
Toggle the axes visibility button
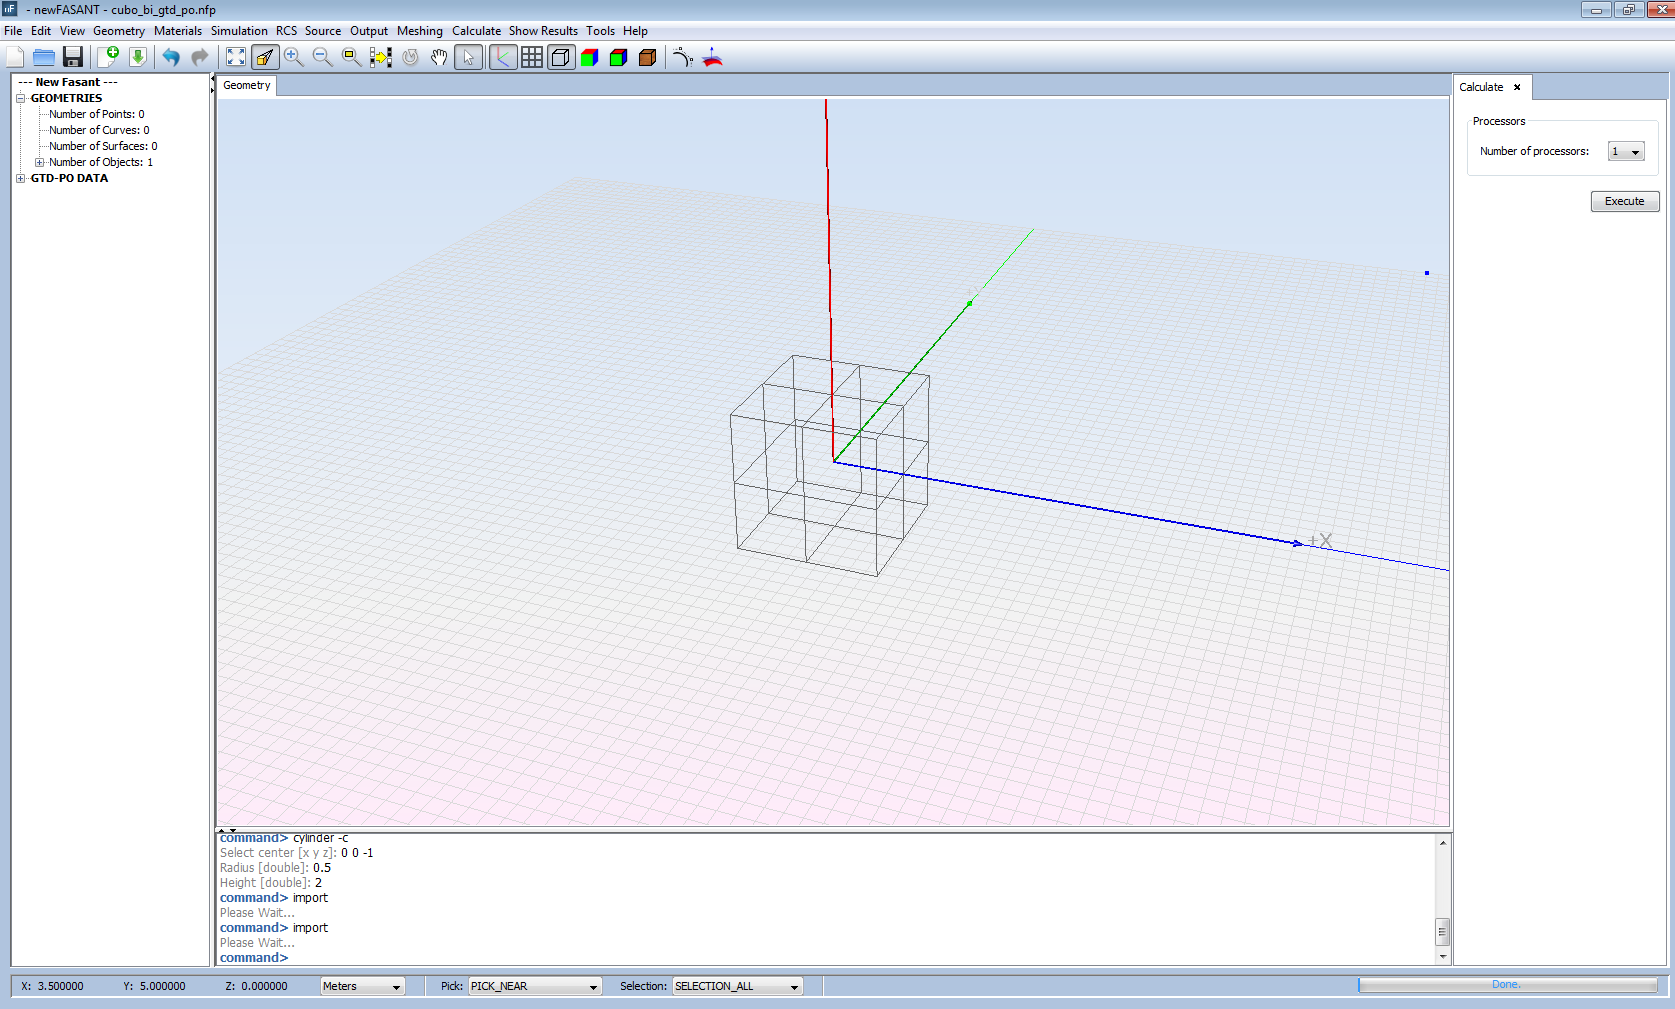503,57
